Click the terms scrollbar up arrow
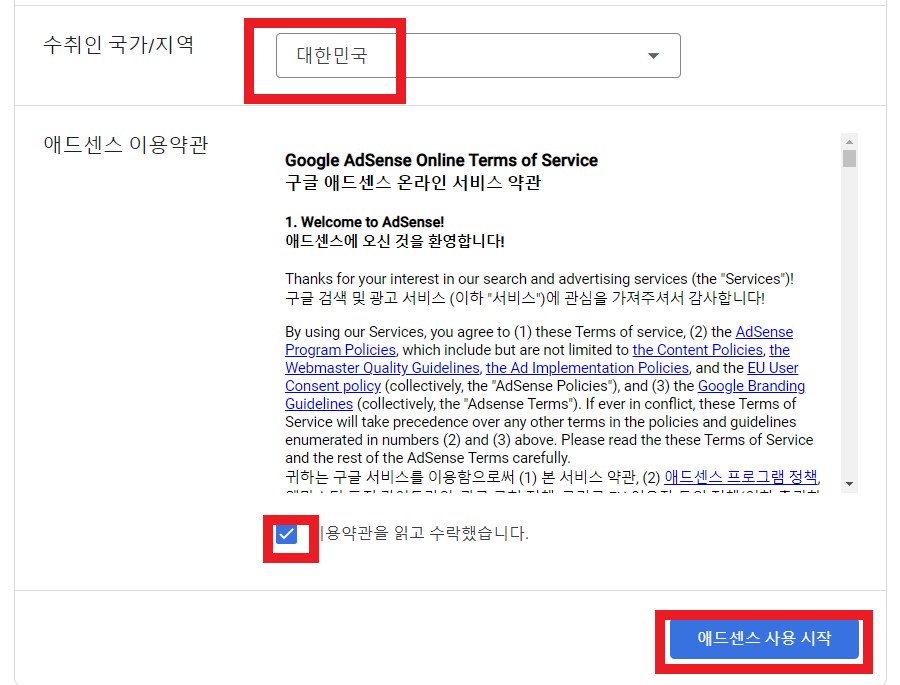The height and width of the screenshot is (685, 900). (849, 141)
